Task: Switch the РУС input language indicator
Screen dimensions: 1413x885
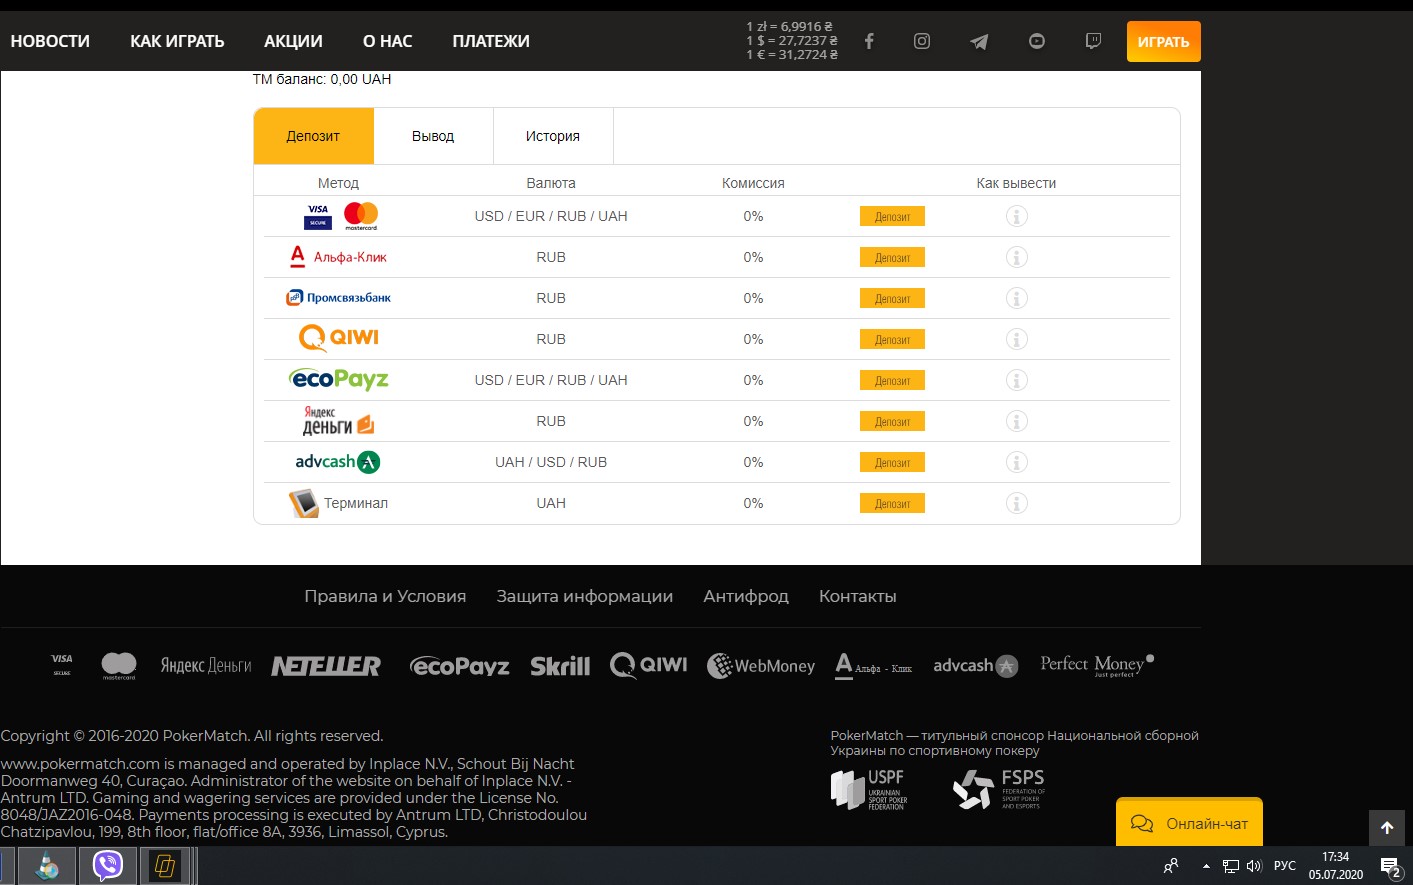Action: pyautogui.click(x=1285, y=866)
